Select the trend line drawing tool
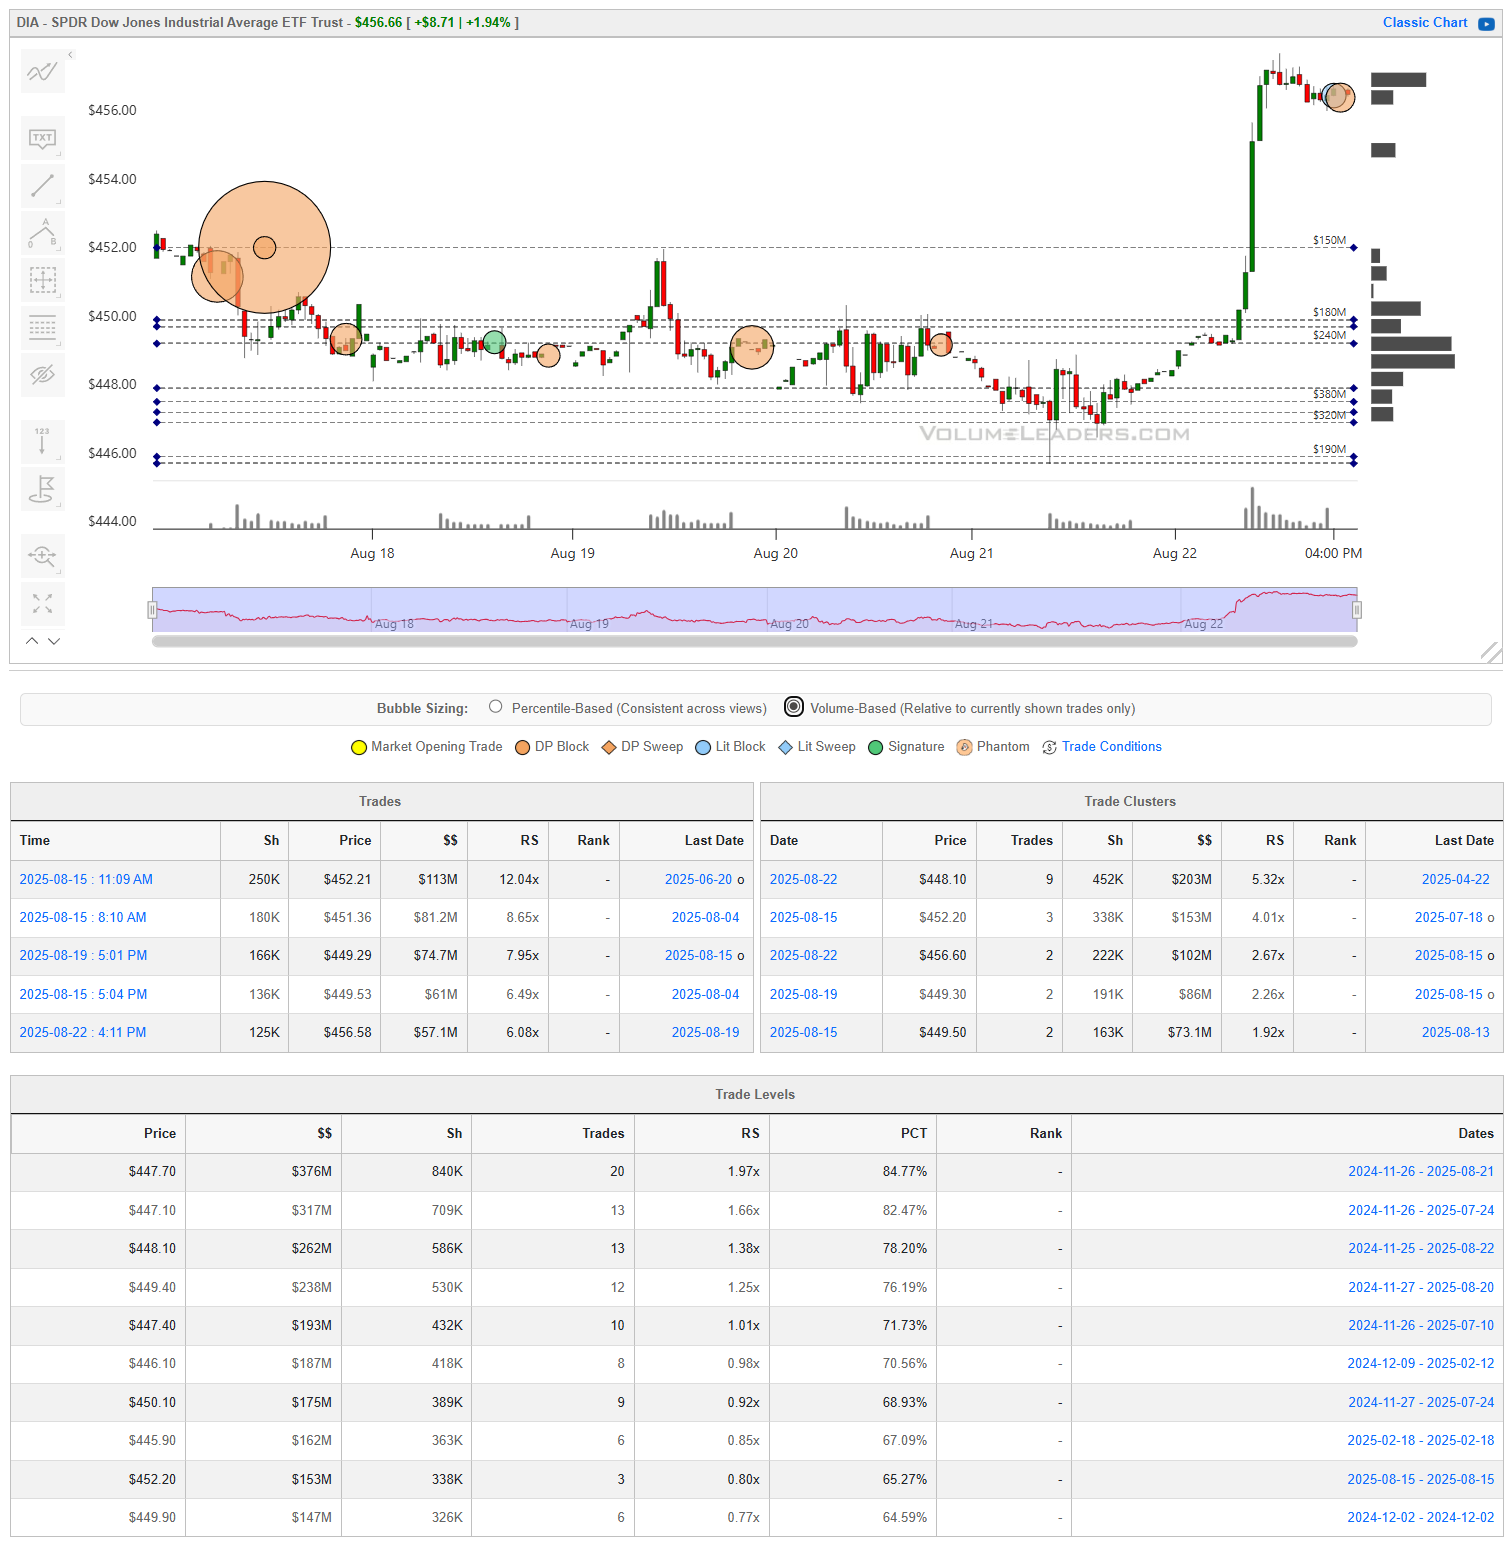This screenshot has width=1510, height=1543. (43, 186)
